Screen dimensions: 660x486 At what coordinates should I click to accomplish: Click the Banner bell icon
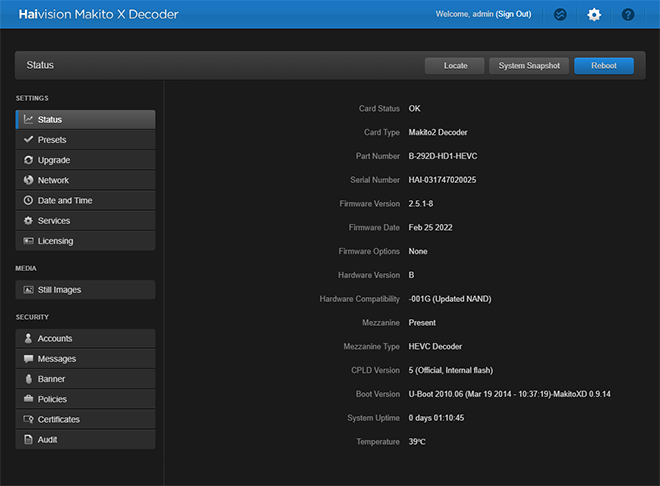click(x=29, y=379)
